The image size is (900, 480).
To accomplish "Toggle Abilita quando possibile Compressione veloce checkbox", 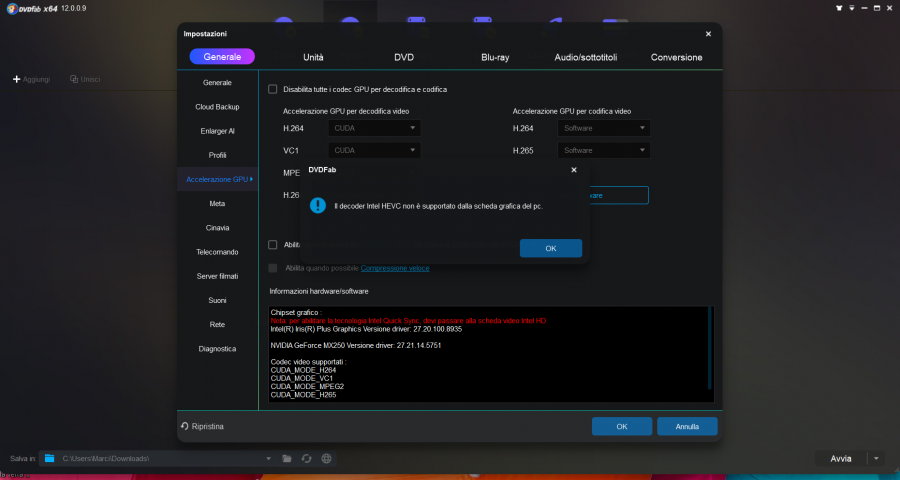I will point(273,268).
